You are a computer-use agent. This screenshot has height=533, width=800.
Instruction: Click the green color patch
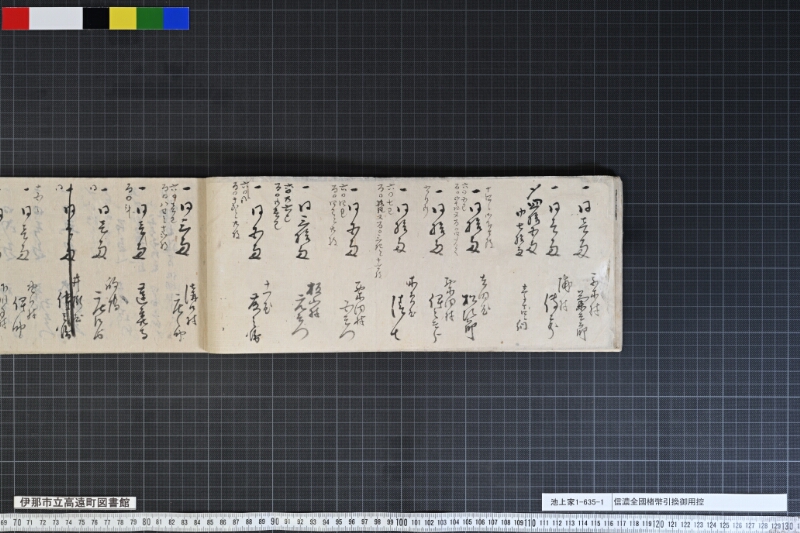[x=150, y=18]
